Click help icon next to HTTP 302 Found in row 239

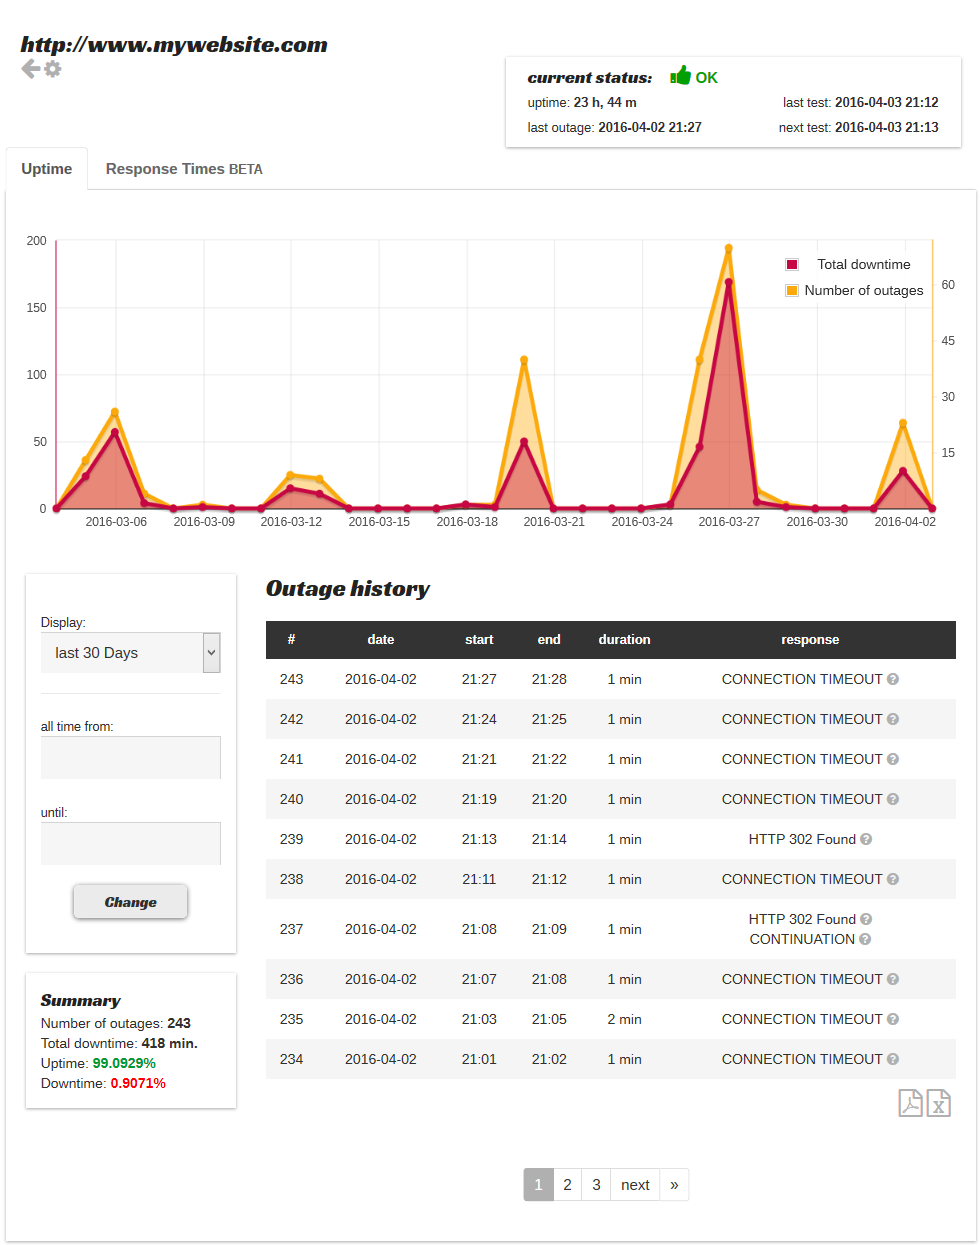[x=866, y=839]
